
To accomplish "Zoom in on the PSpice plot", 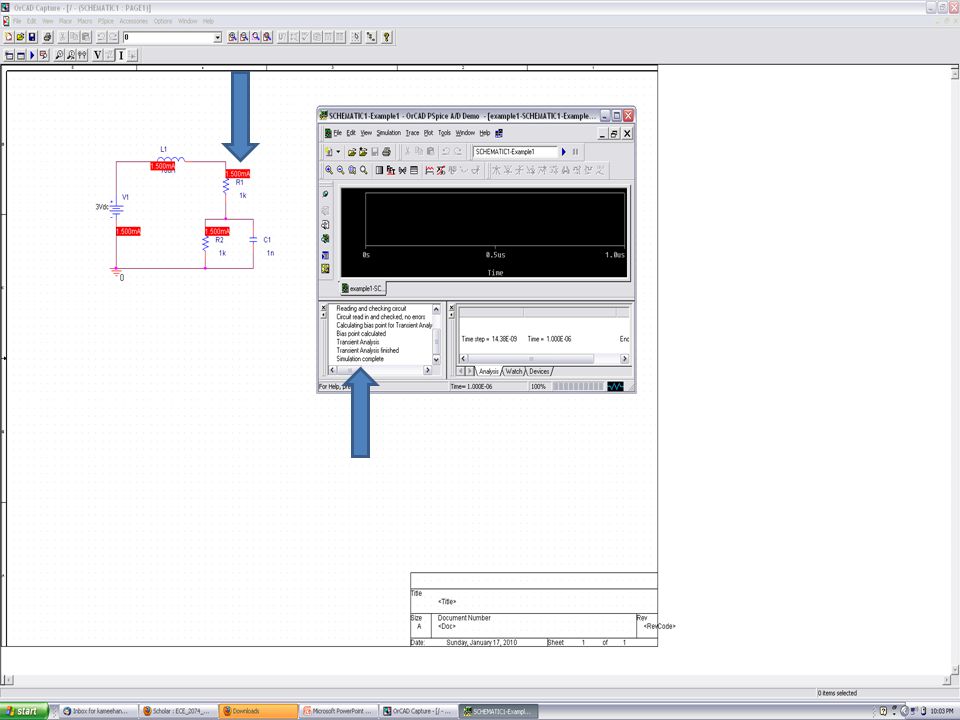I will coord(329,170).
